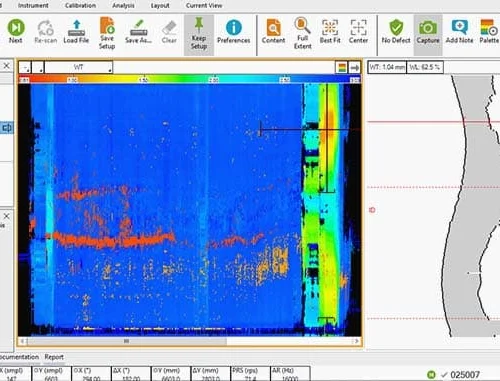Click the Best Fit icon
Screen dimensions: 500x381
(330, 27)
